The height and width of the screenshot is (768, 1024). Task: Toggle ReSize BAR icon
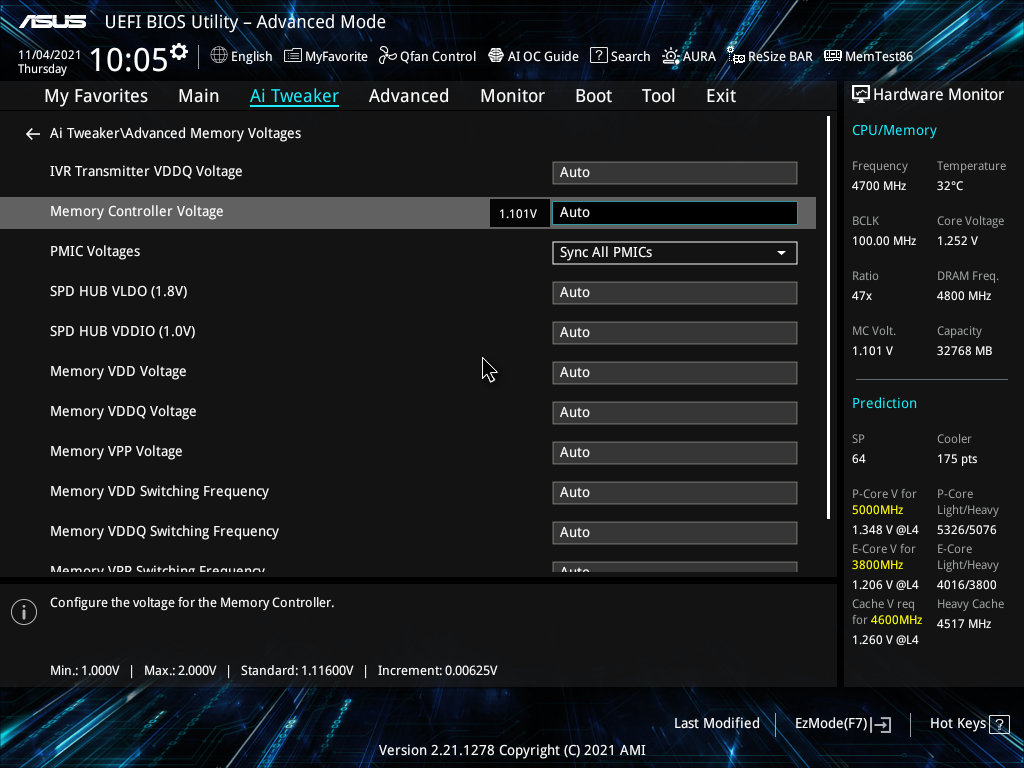(x=736, y=56)
